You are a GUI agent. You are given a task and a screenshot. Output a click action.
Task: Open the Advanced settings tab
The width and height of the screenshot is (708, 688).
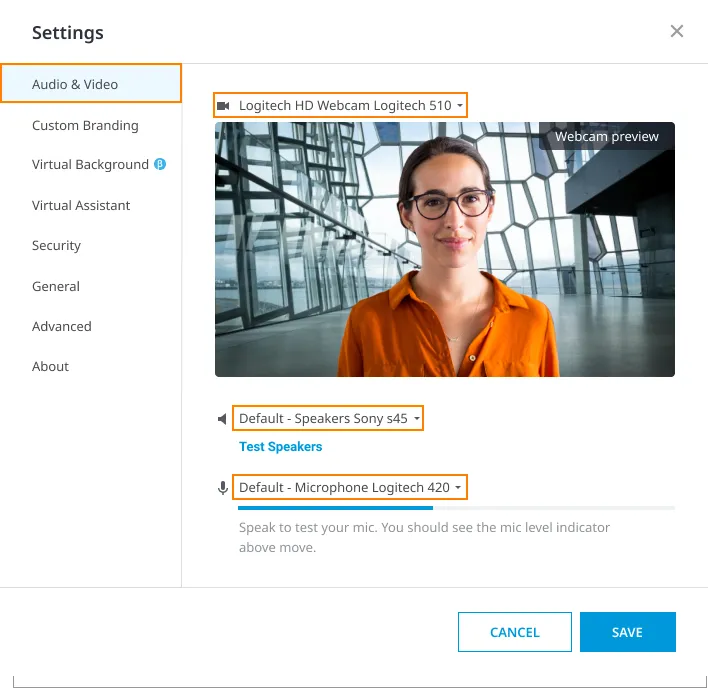(x=62, y=326)
